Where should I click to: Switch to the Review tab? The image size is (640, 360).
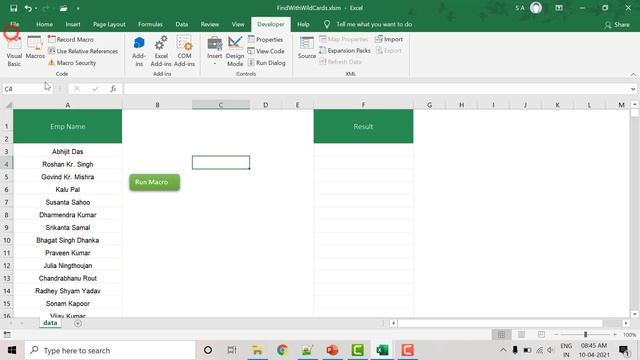[x=210, y=24]
